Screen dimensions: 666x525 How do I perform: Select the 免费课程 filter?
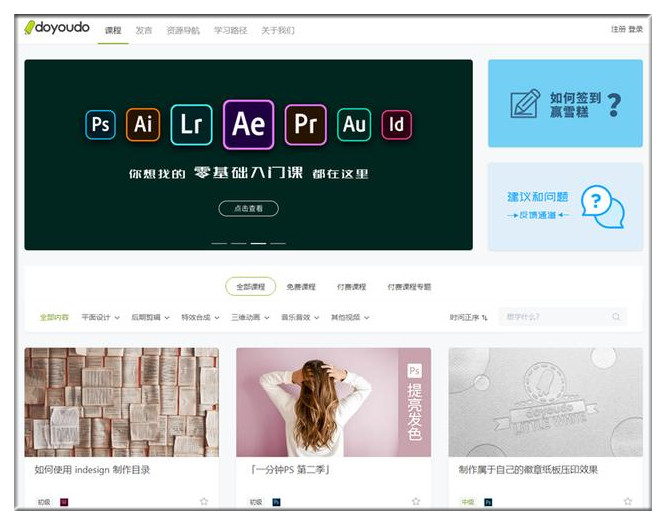tap(301, 287)
